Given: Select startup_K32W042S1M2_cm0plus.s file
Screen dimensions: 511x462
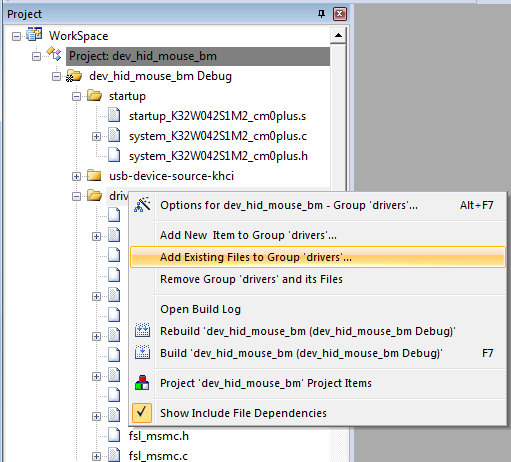Looking at the screenshot, I should click(217, 116).
